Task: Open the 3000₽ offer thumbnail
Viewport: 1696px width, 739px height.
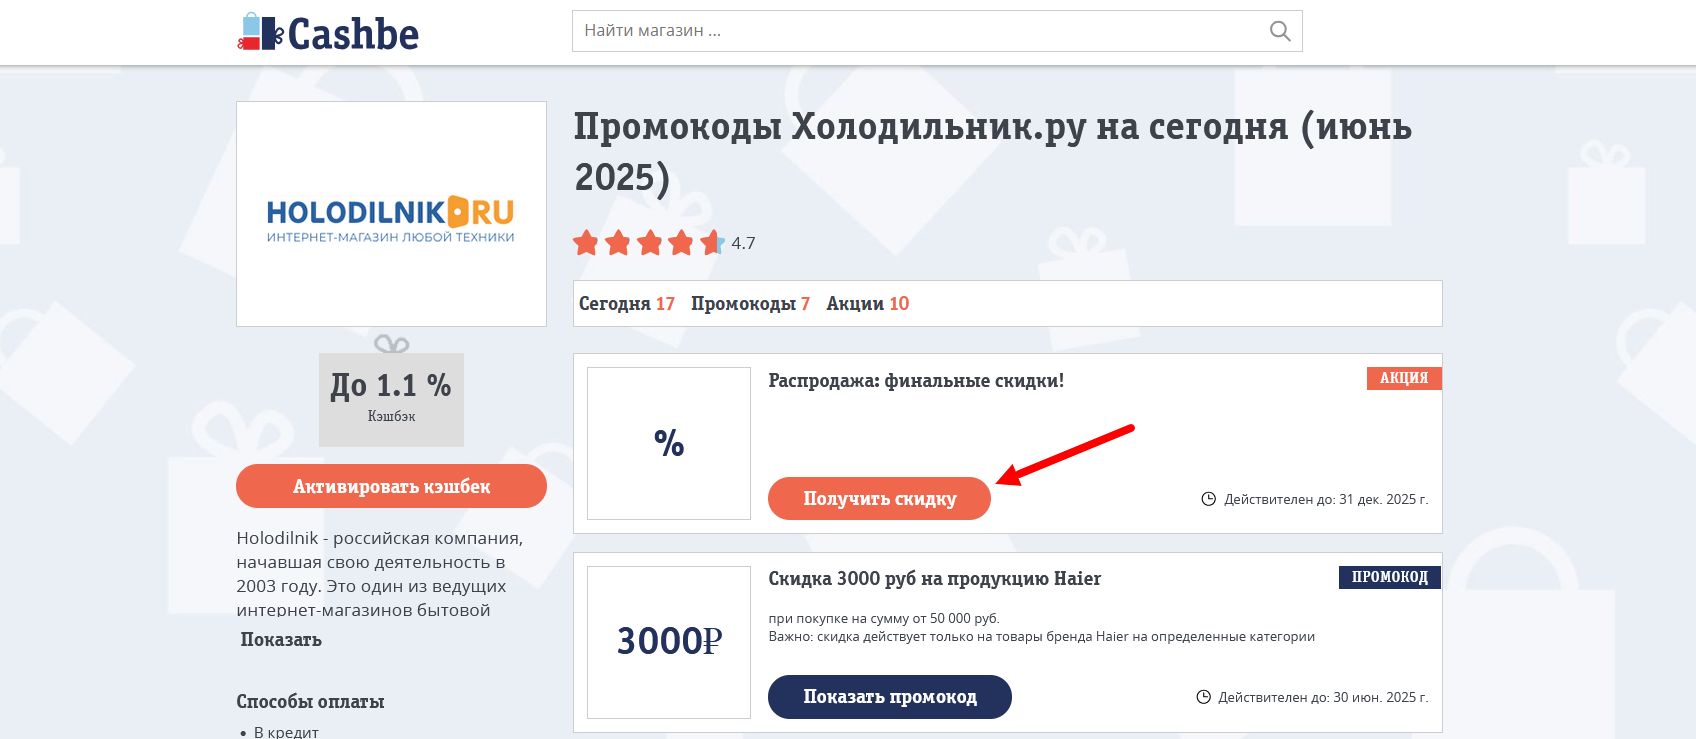Action: tap(669, 642)
